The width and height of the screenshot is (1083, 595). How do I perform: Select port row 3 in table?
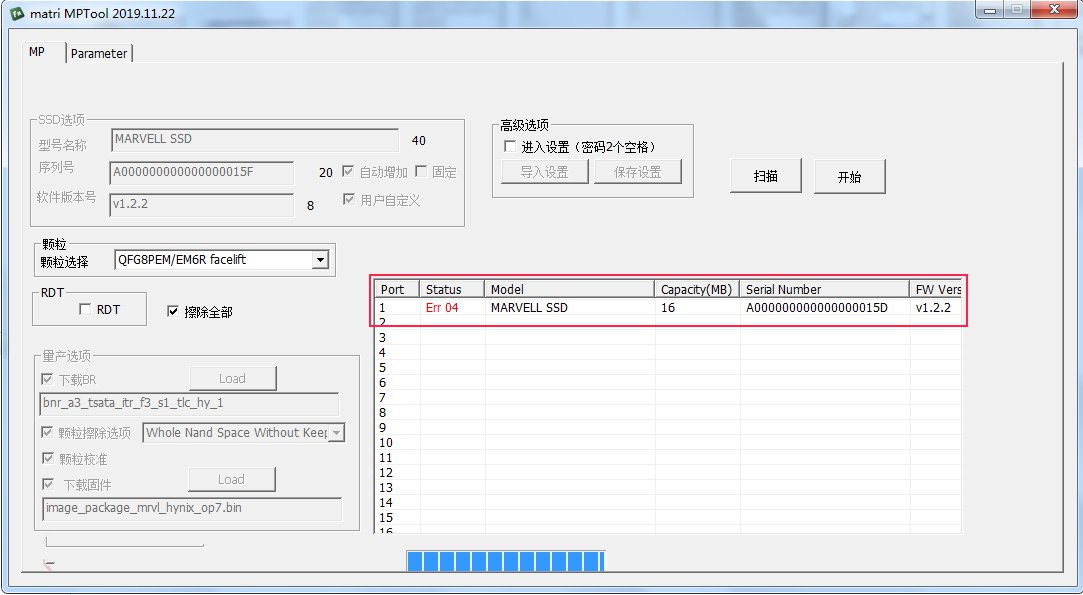pos(668,337)
